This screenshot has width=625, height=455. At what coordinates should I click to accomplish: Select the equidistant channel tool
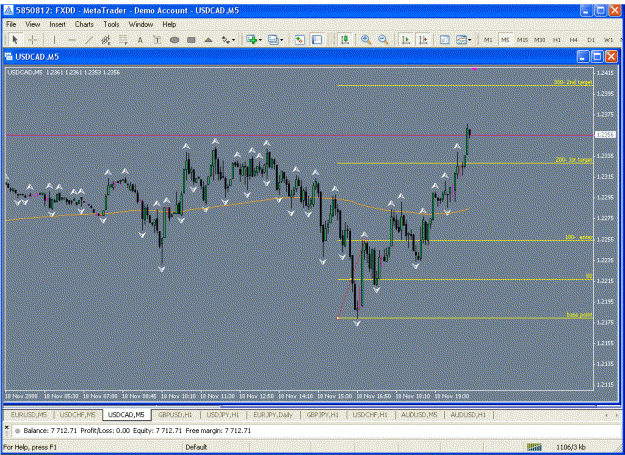[106, 39]
